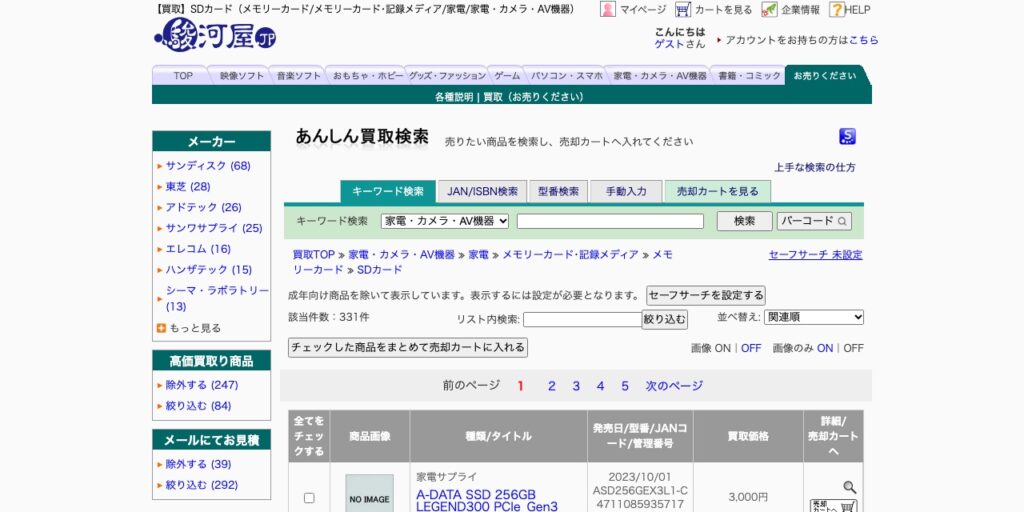This screenshot has height=512, width=1024.
Task: Select the 映像ソフト navigation tab
Action: 242,76
